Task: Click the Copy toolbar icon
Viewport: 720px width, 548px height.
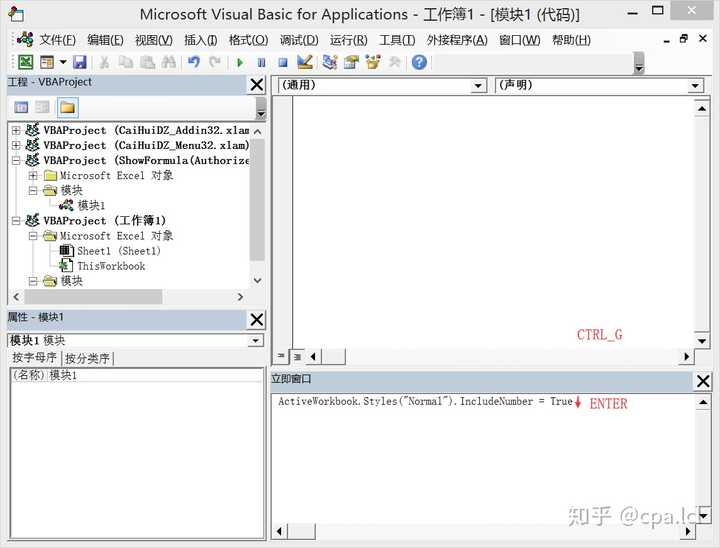Action: pos(125,62)
